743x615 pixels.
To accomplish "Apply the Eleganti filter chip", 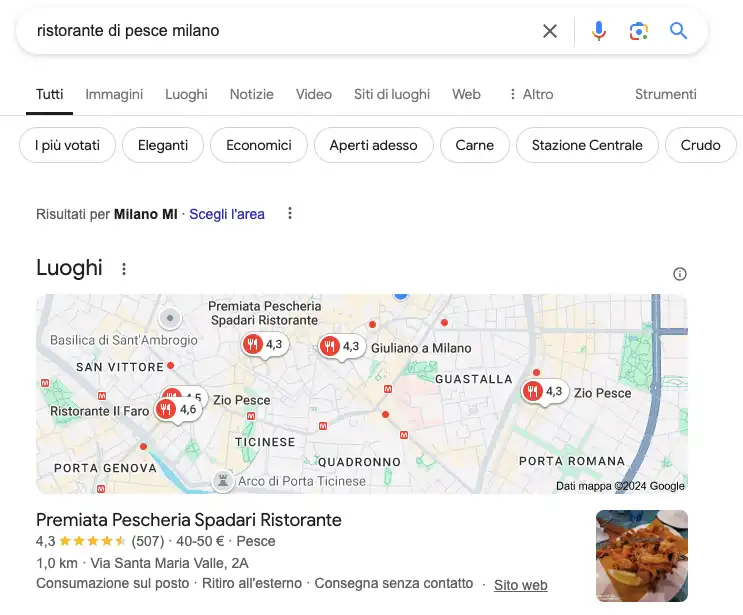I will coord(163,145).
